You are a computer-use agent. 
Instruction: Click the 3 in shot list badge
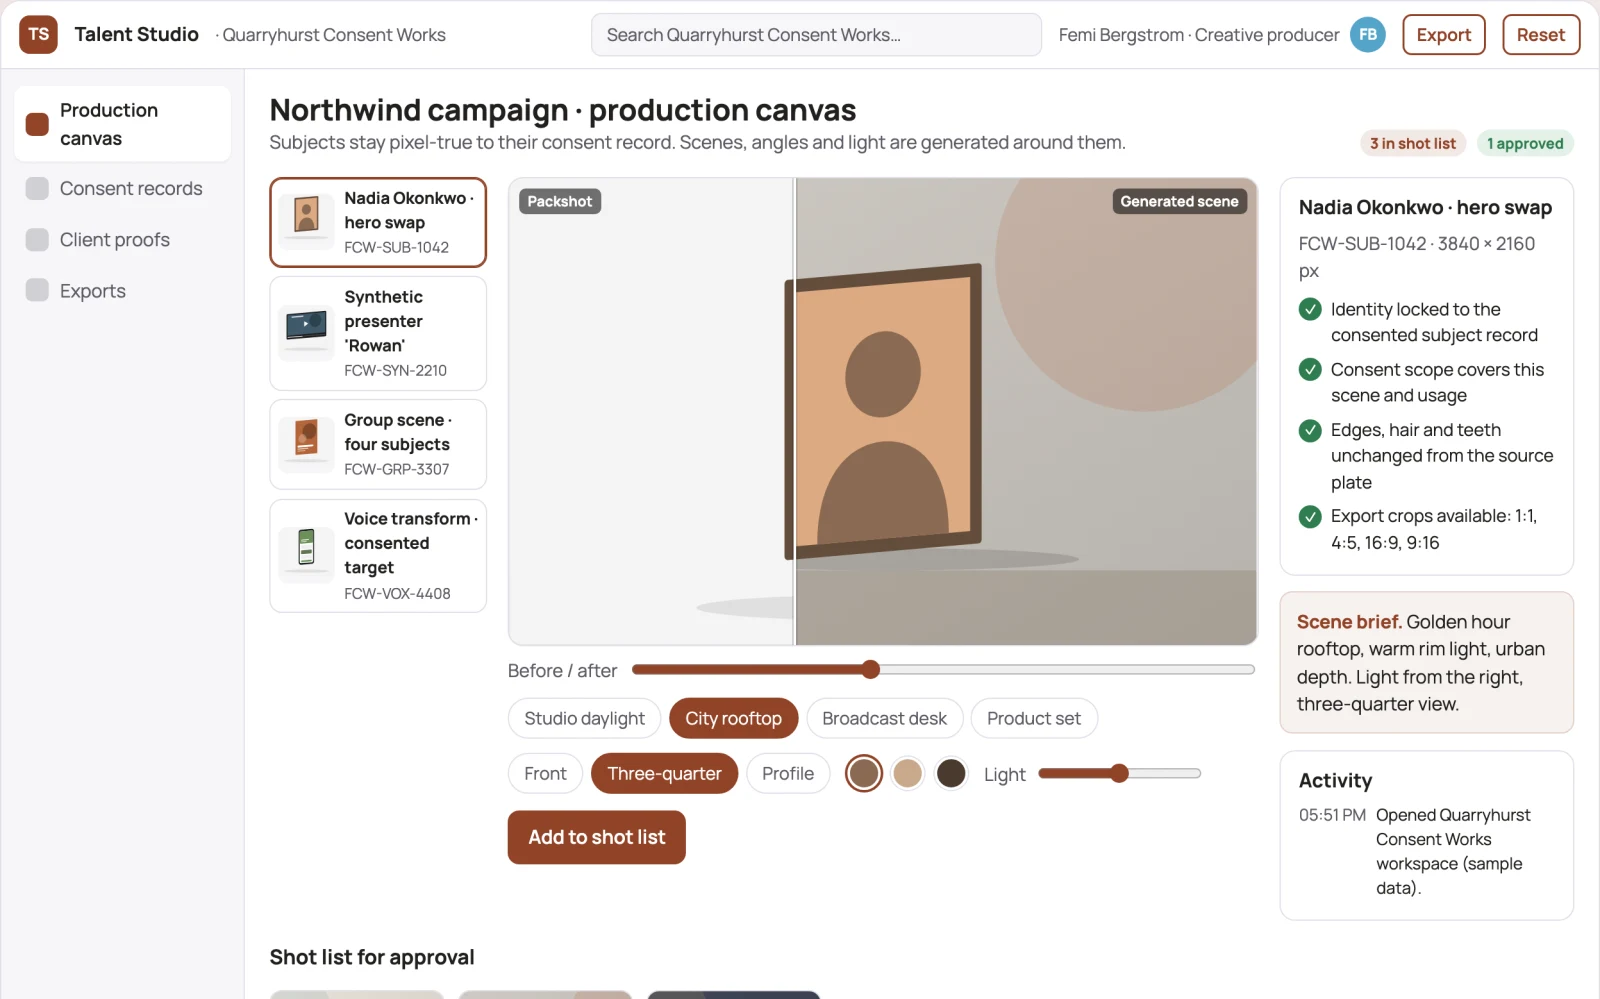click(1412, 143)
